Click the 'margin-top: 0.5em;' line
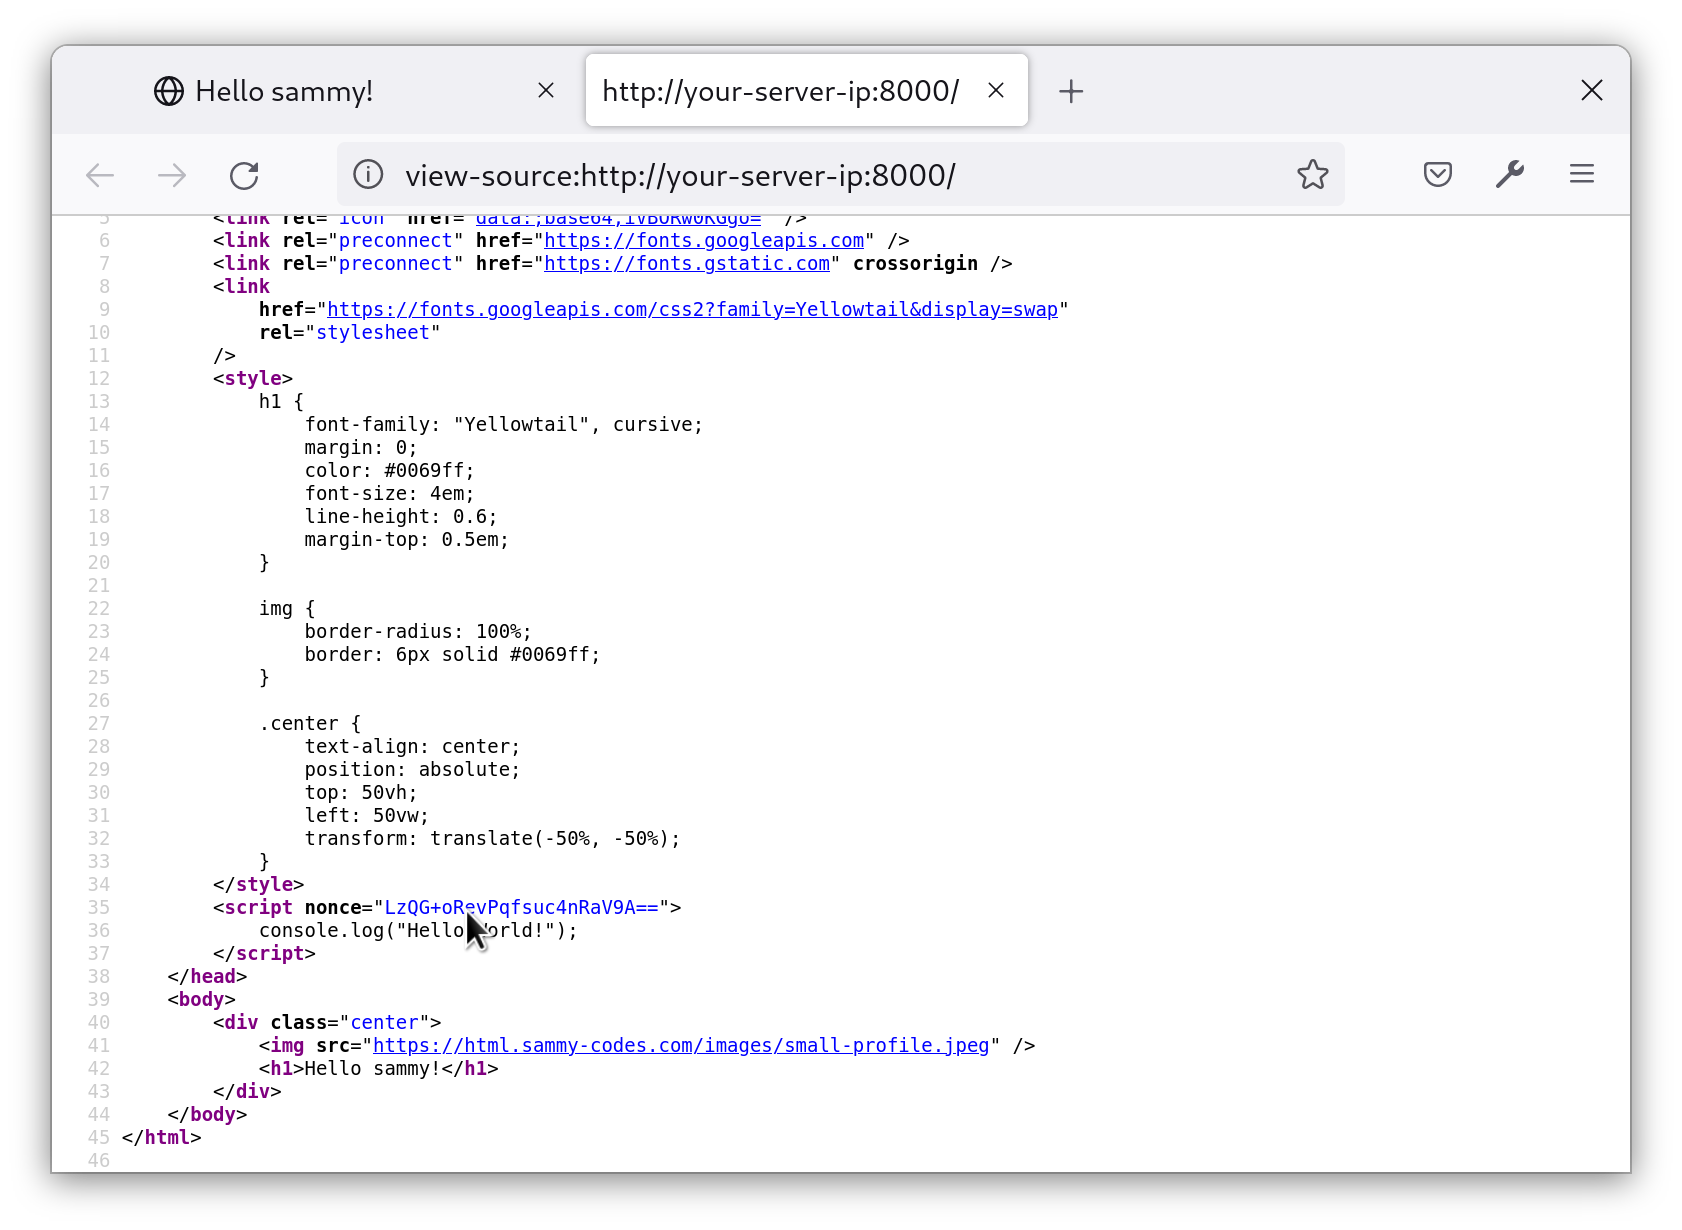The height and width of the screenshot is (1230, 1682). point(407,539)
